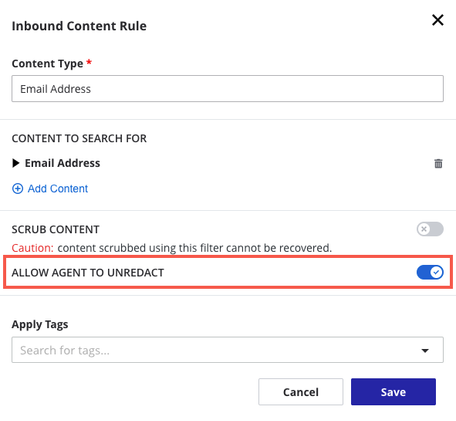Click the ALLOW AGENT TO UNREDACT label
Image resolution: width=456 pixels, height=421 pixels.
[88, 273]
